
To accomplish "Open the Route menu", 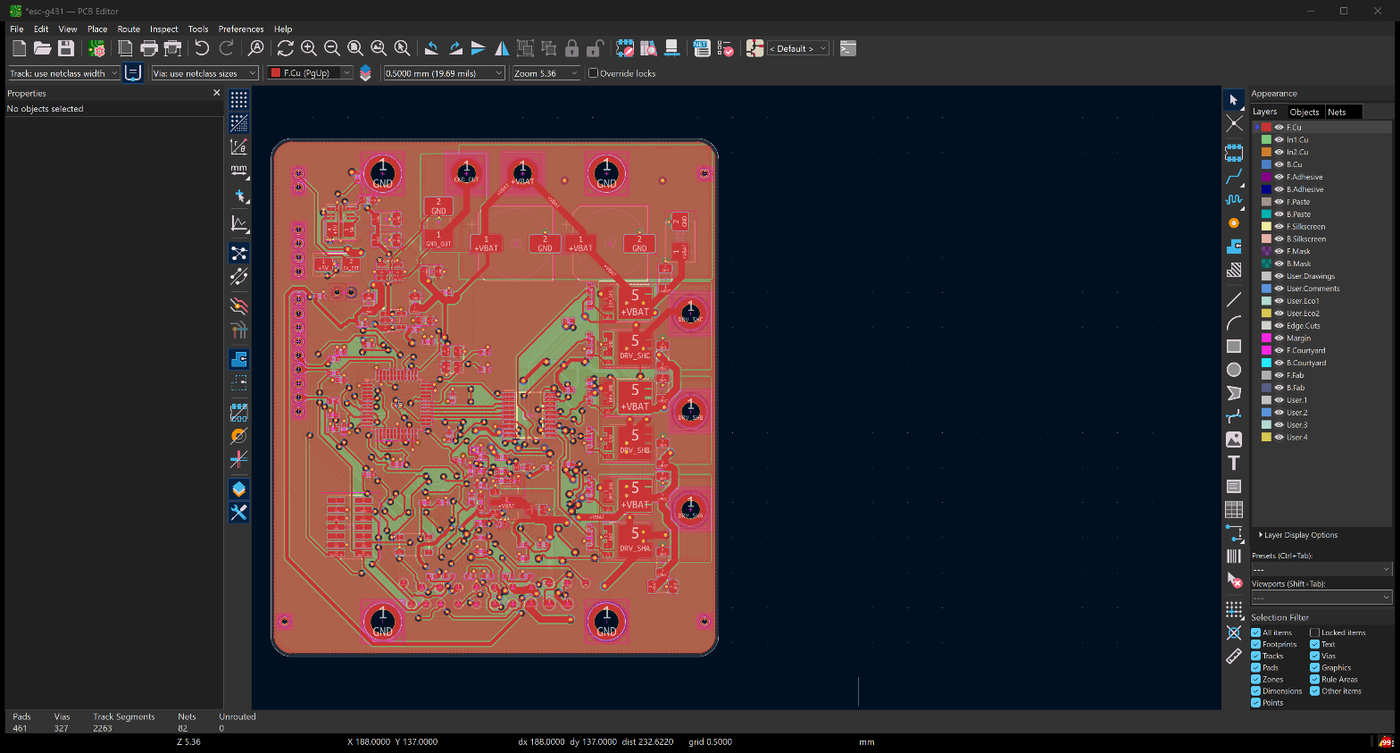I will coord(129,29).
